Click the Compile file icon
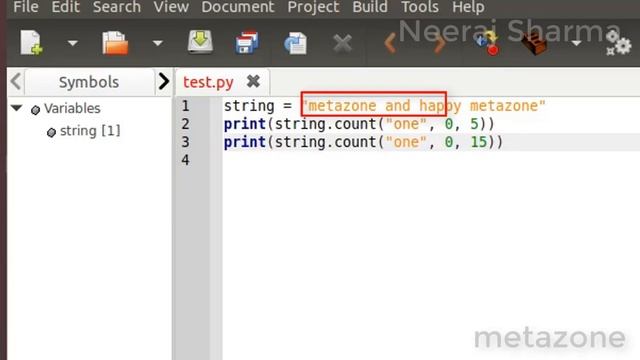The image size is (640, 360). pos(487,43)
